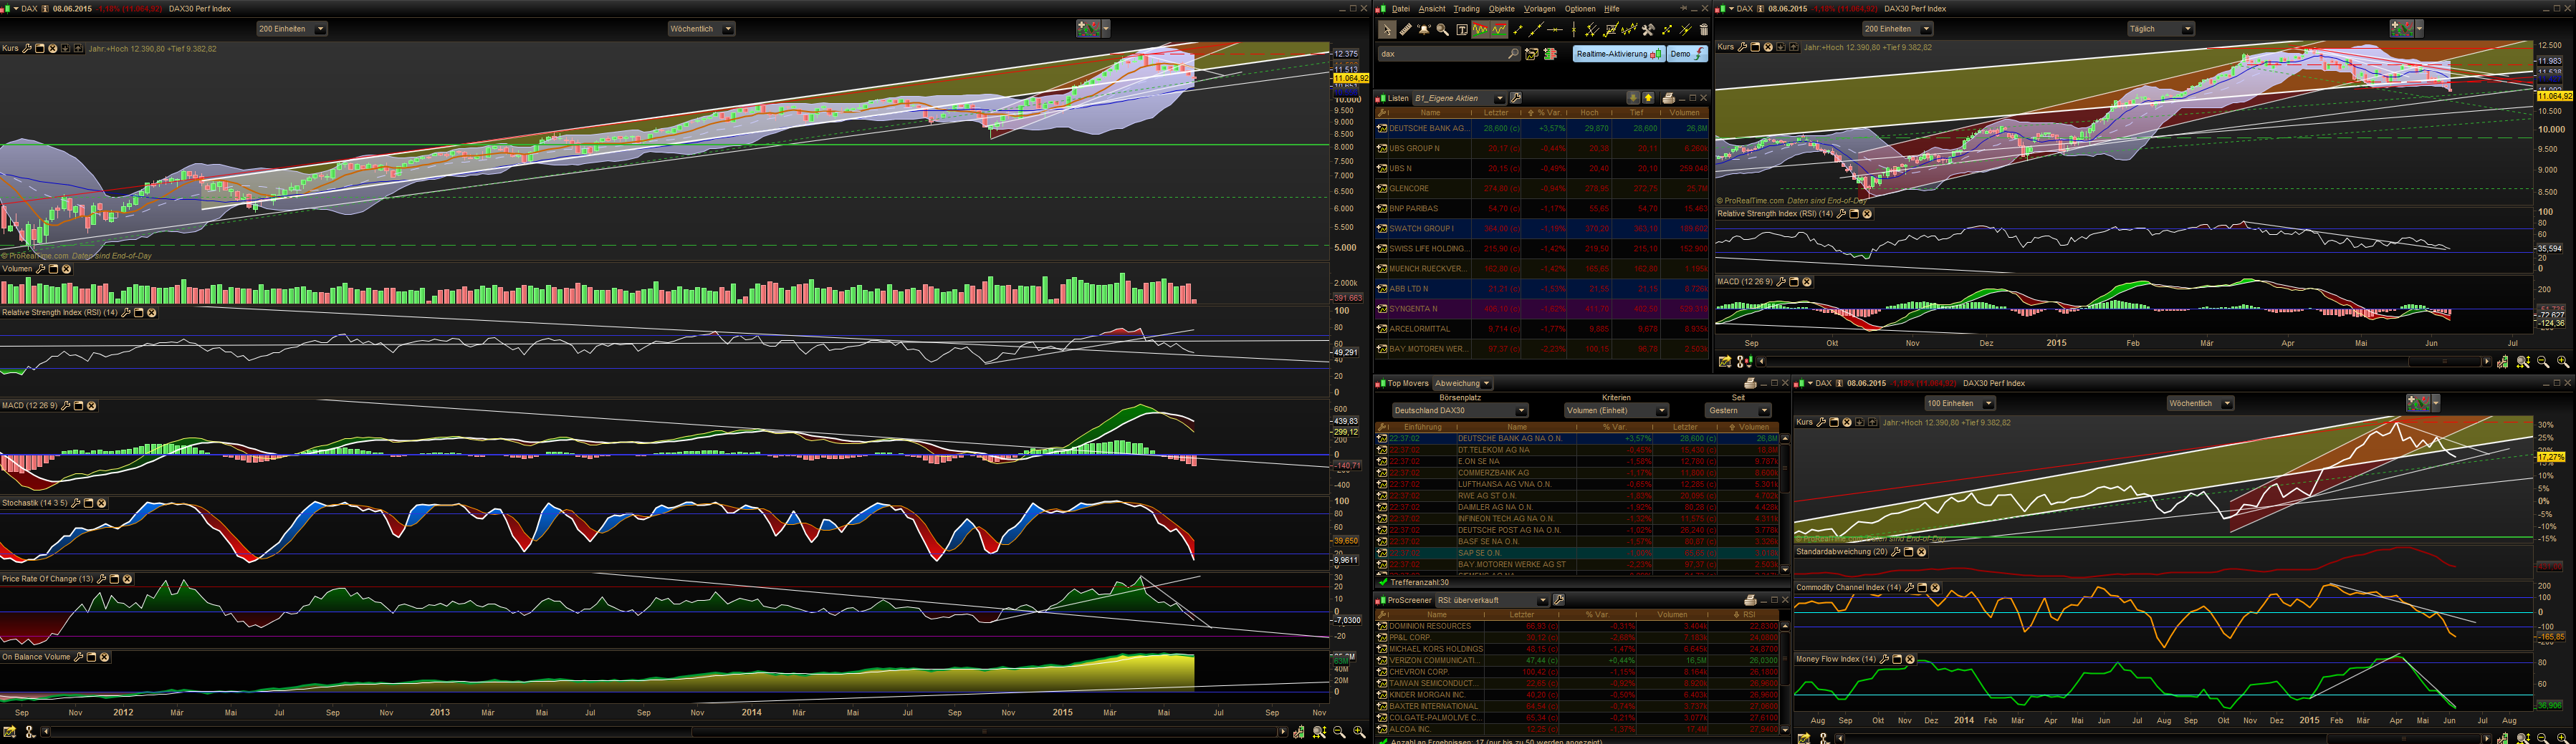Open the Trading menu
Image resolution: width=2576 pixels, height=744 pixels.
1466,9
